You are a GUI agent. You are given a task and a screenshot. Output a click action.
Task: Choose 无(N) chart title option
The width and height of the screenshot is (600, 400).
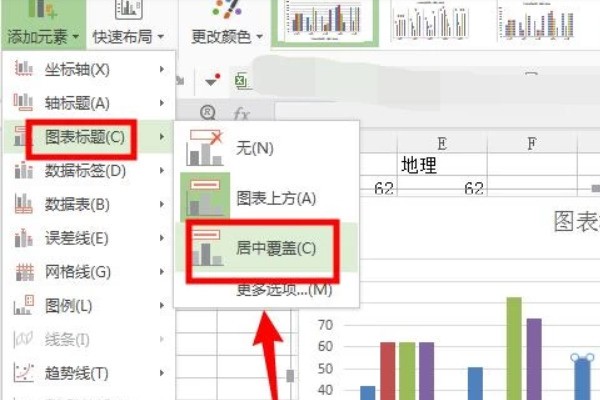click(x=266, y=148)
